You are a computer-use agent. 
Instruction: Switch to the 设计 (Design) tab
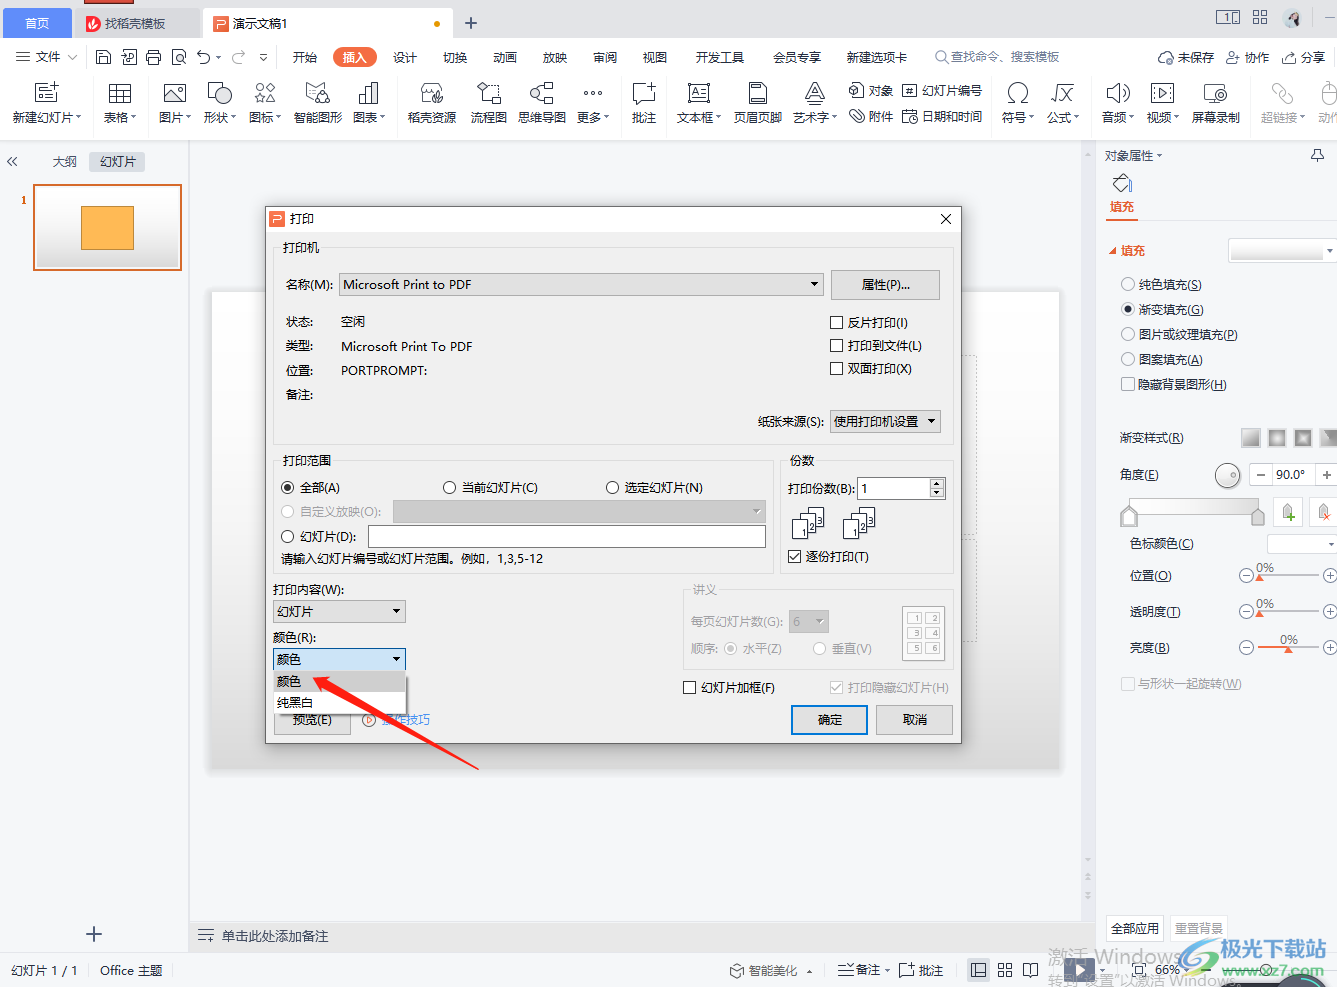click(x=405, y=57)
